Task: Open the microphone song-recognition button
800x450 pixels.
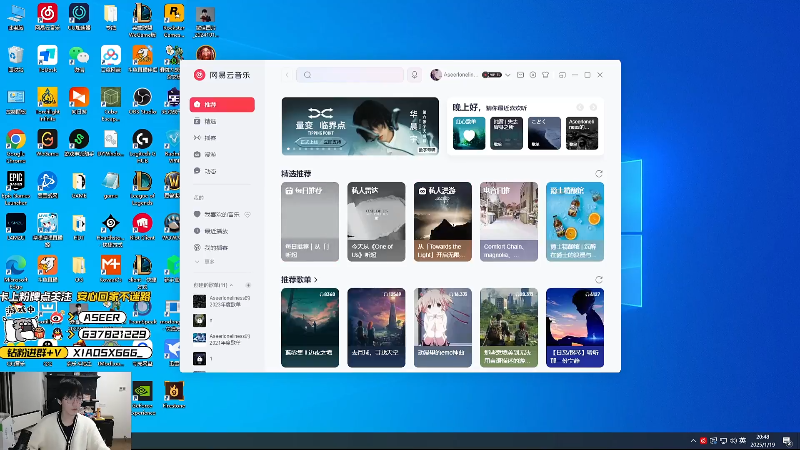Action: coord(414,75)
